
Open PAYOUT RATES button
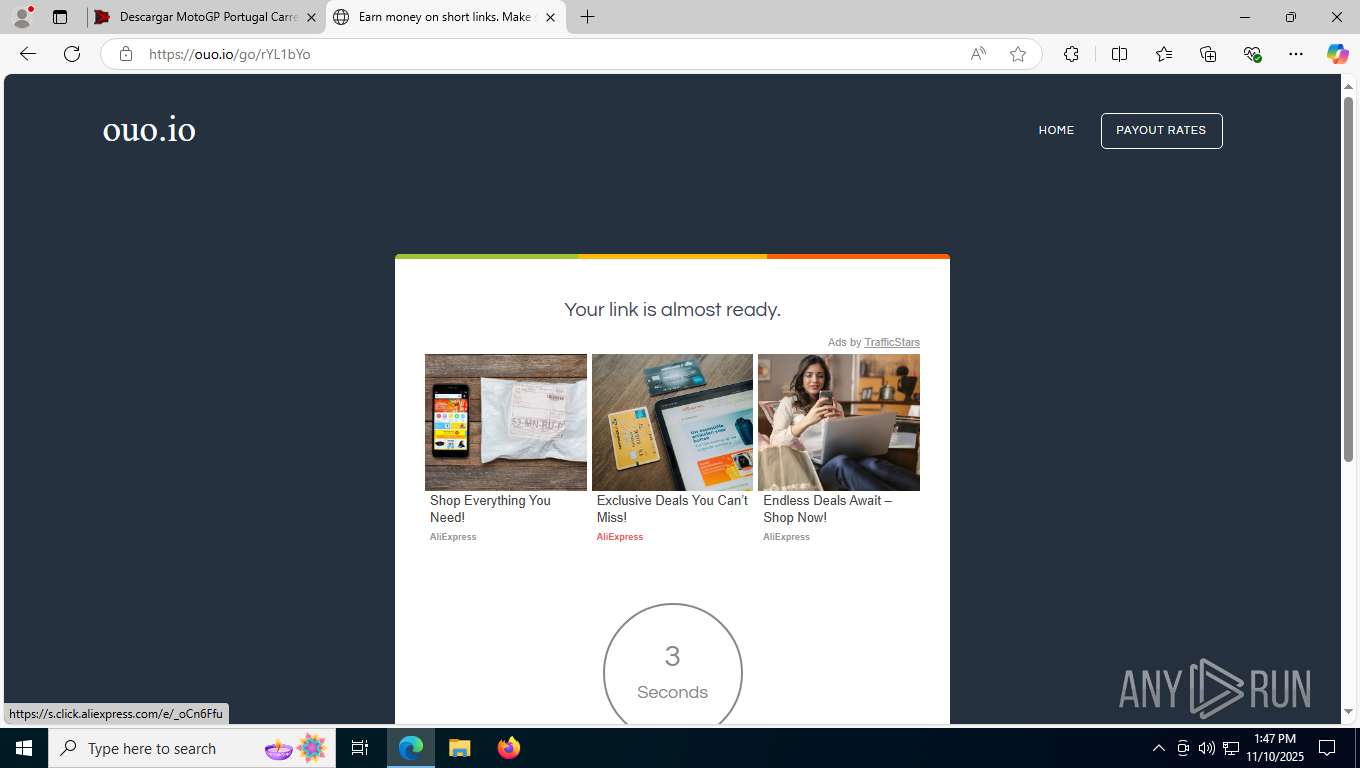[1161, 130]
